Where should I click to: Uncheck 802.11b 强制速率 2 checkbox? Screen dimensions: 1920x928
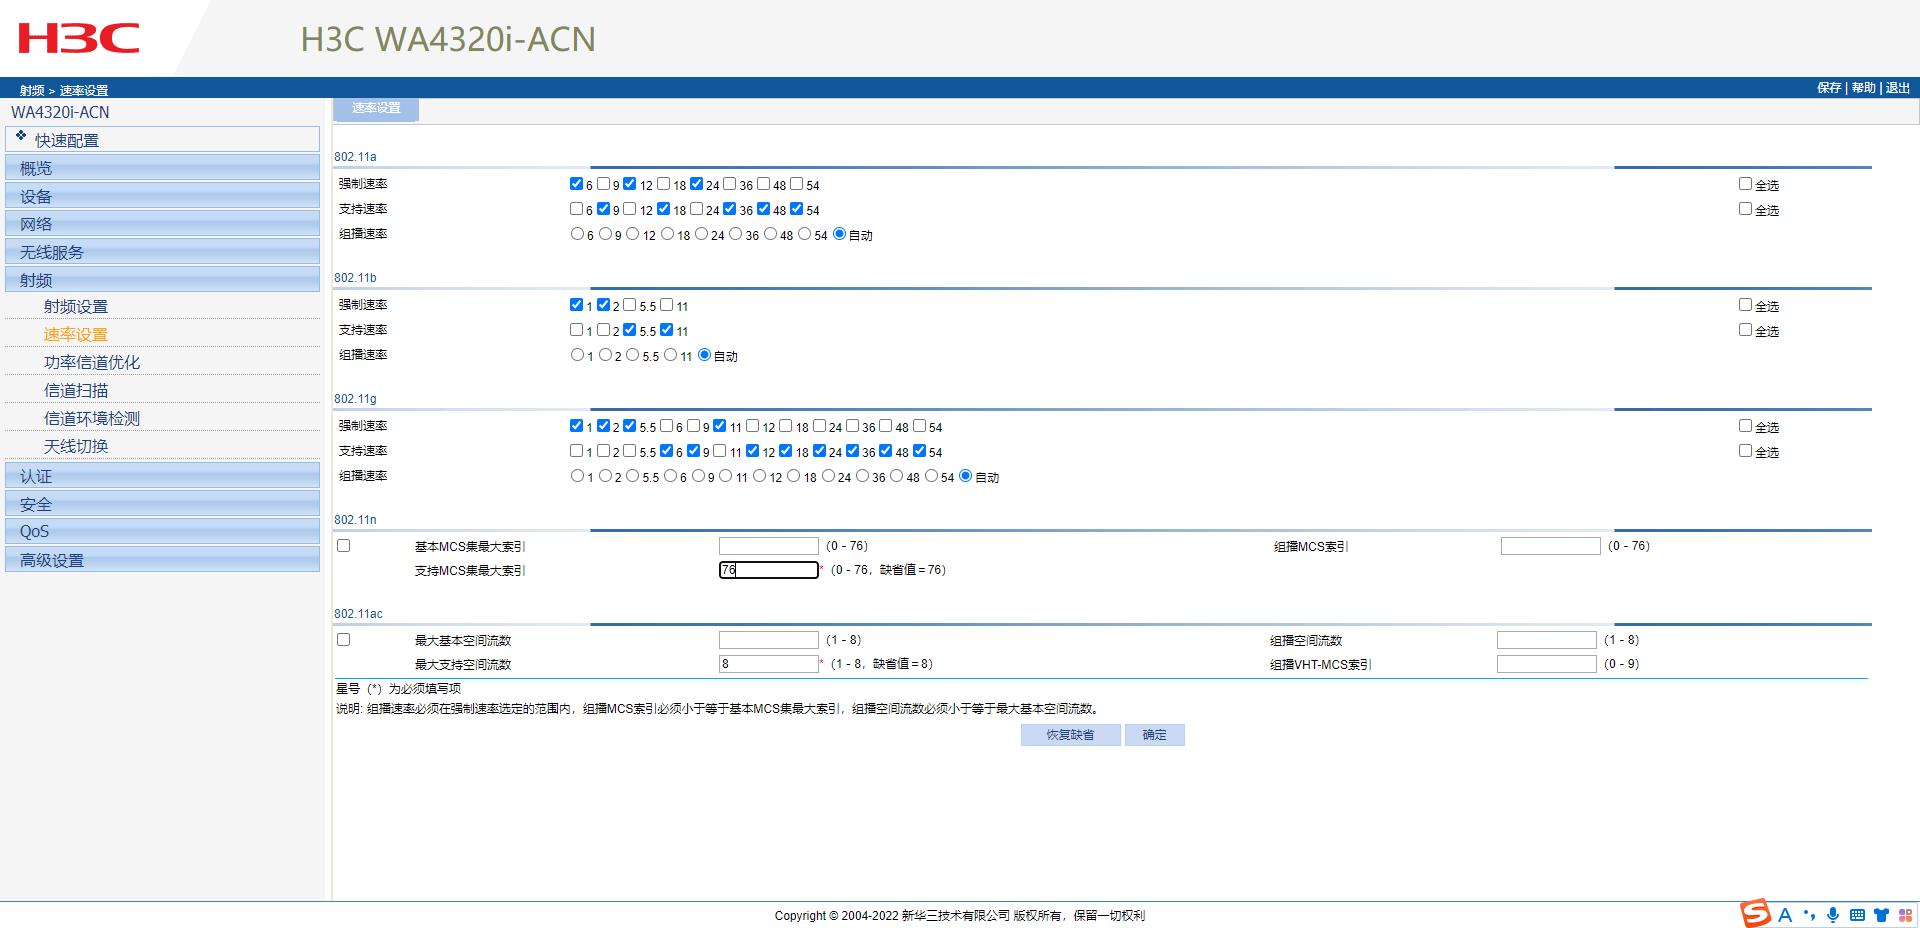603,305
